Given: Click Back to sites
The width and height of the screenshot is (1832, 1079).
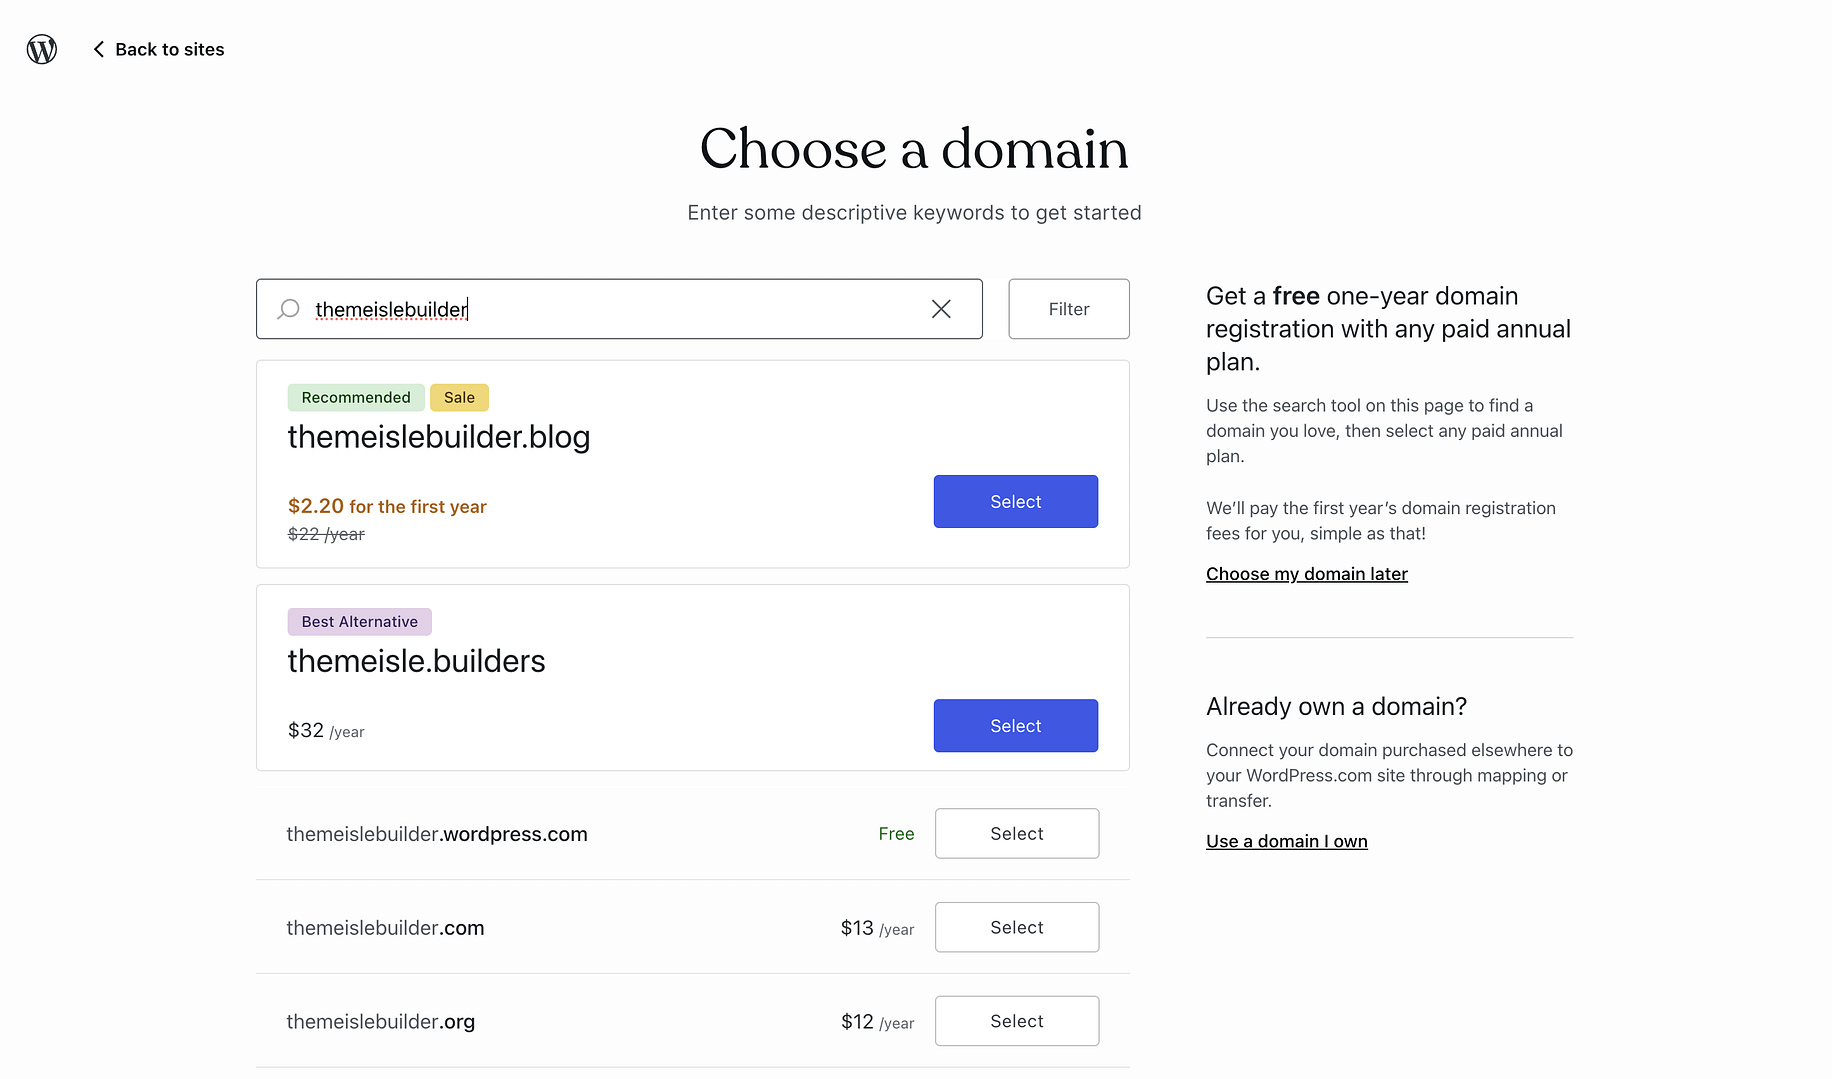Looking at the screenshot, I should pyautogui.click(x=170, y=48).
